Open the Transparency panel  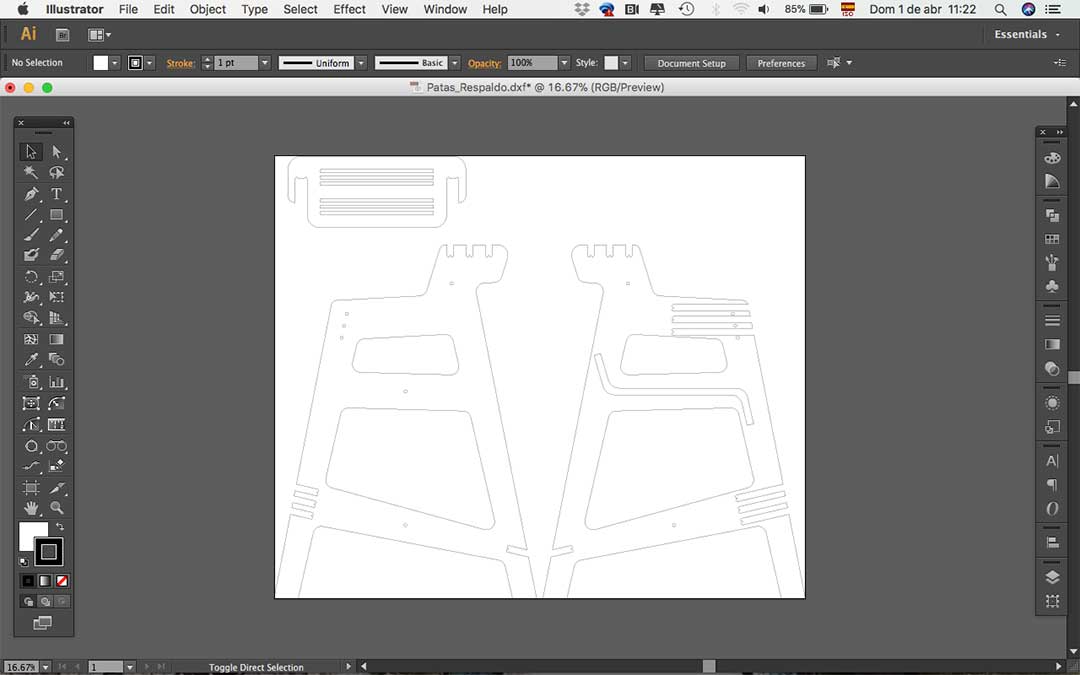tap(1052, 368)
